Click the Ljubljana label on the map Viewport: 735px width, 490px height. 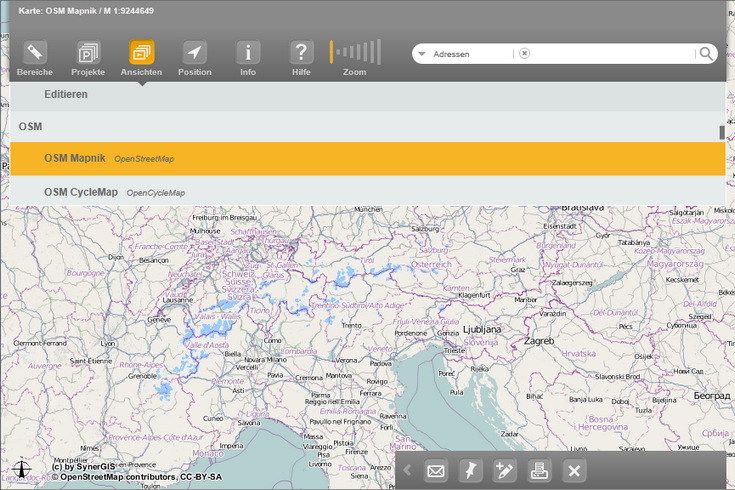tap(482, 329)
